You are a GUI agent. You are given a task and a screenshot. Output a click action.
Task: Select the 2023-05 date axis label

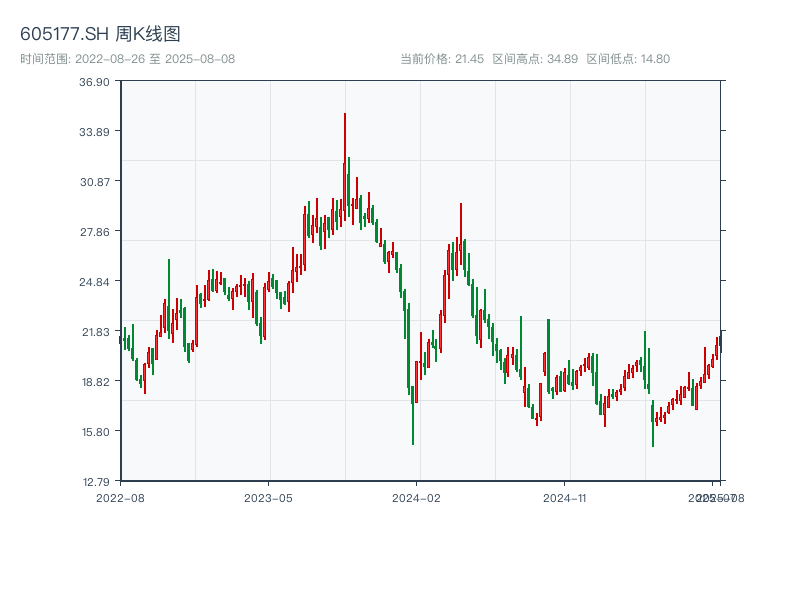tap(268, 497)
